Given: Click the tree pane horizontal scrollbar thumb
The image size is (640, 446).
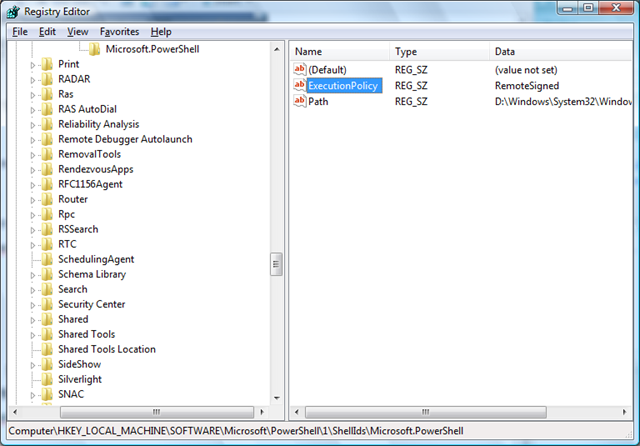Looking at the screenshot, I should pos(157,412).
